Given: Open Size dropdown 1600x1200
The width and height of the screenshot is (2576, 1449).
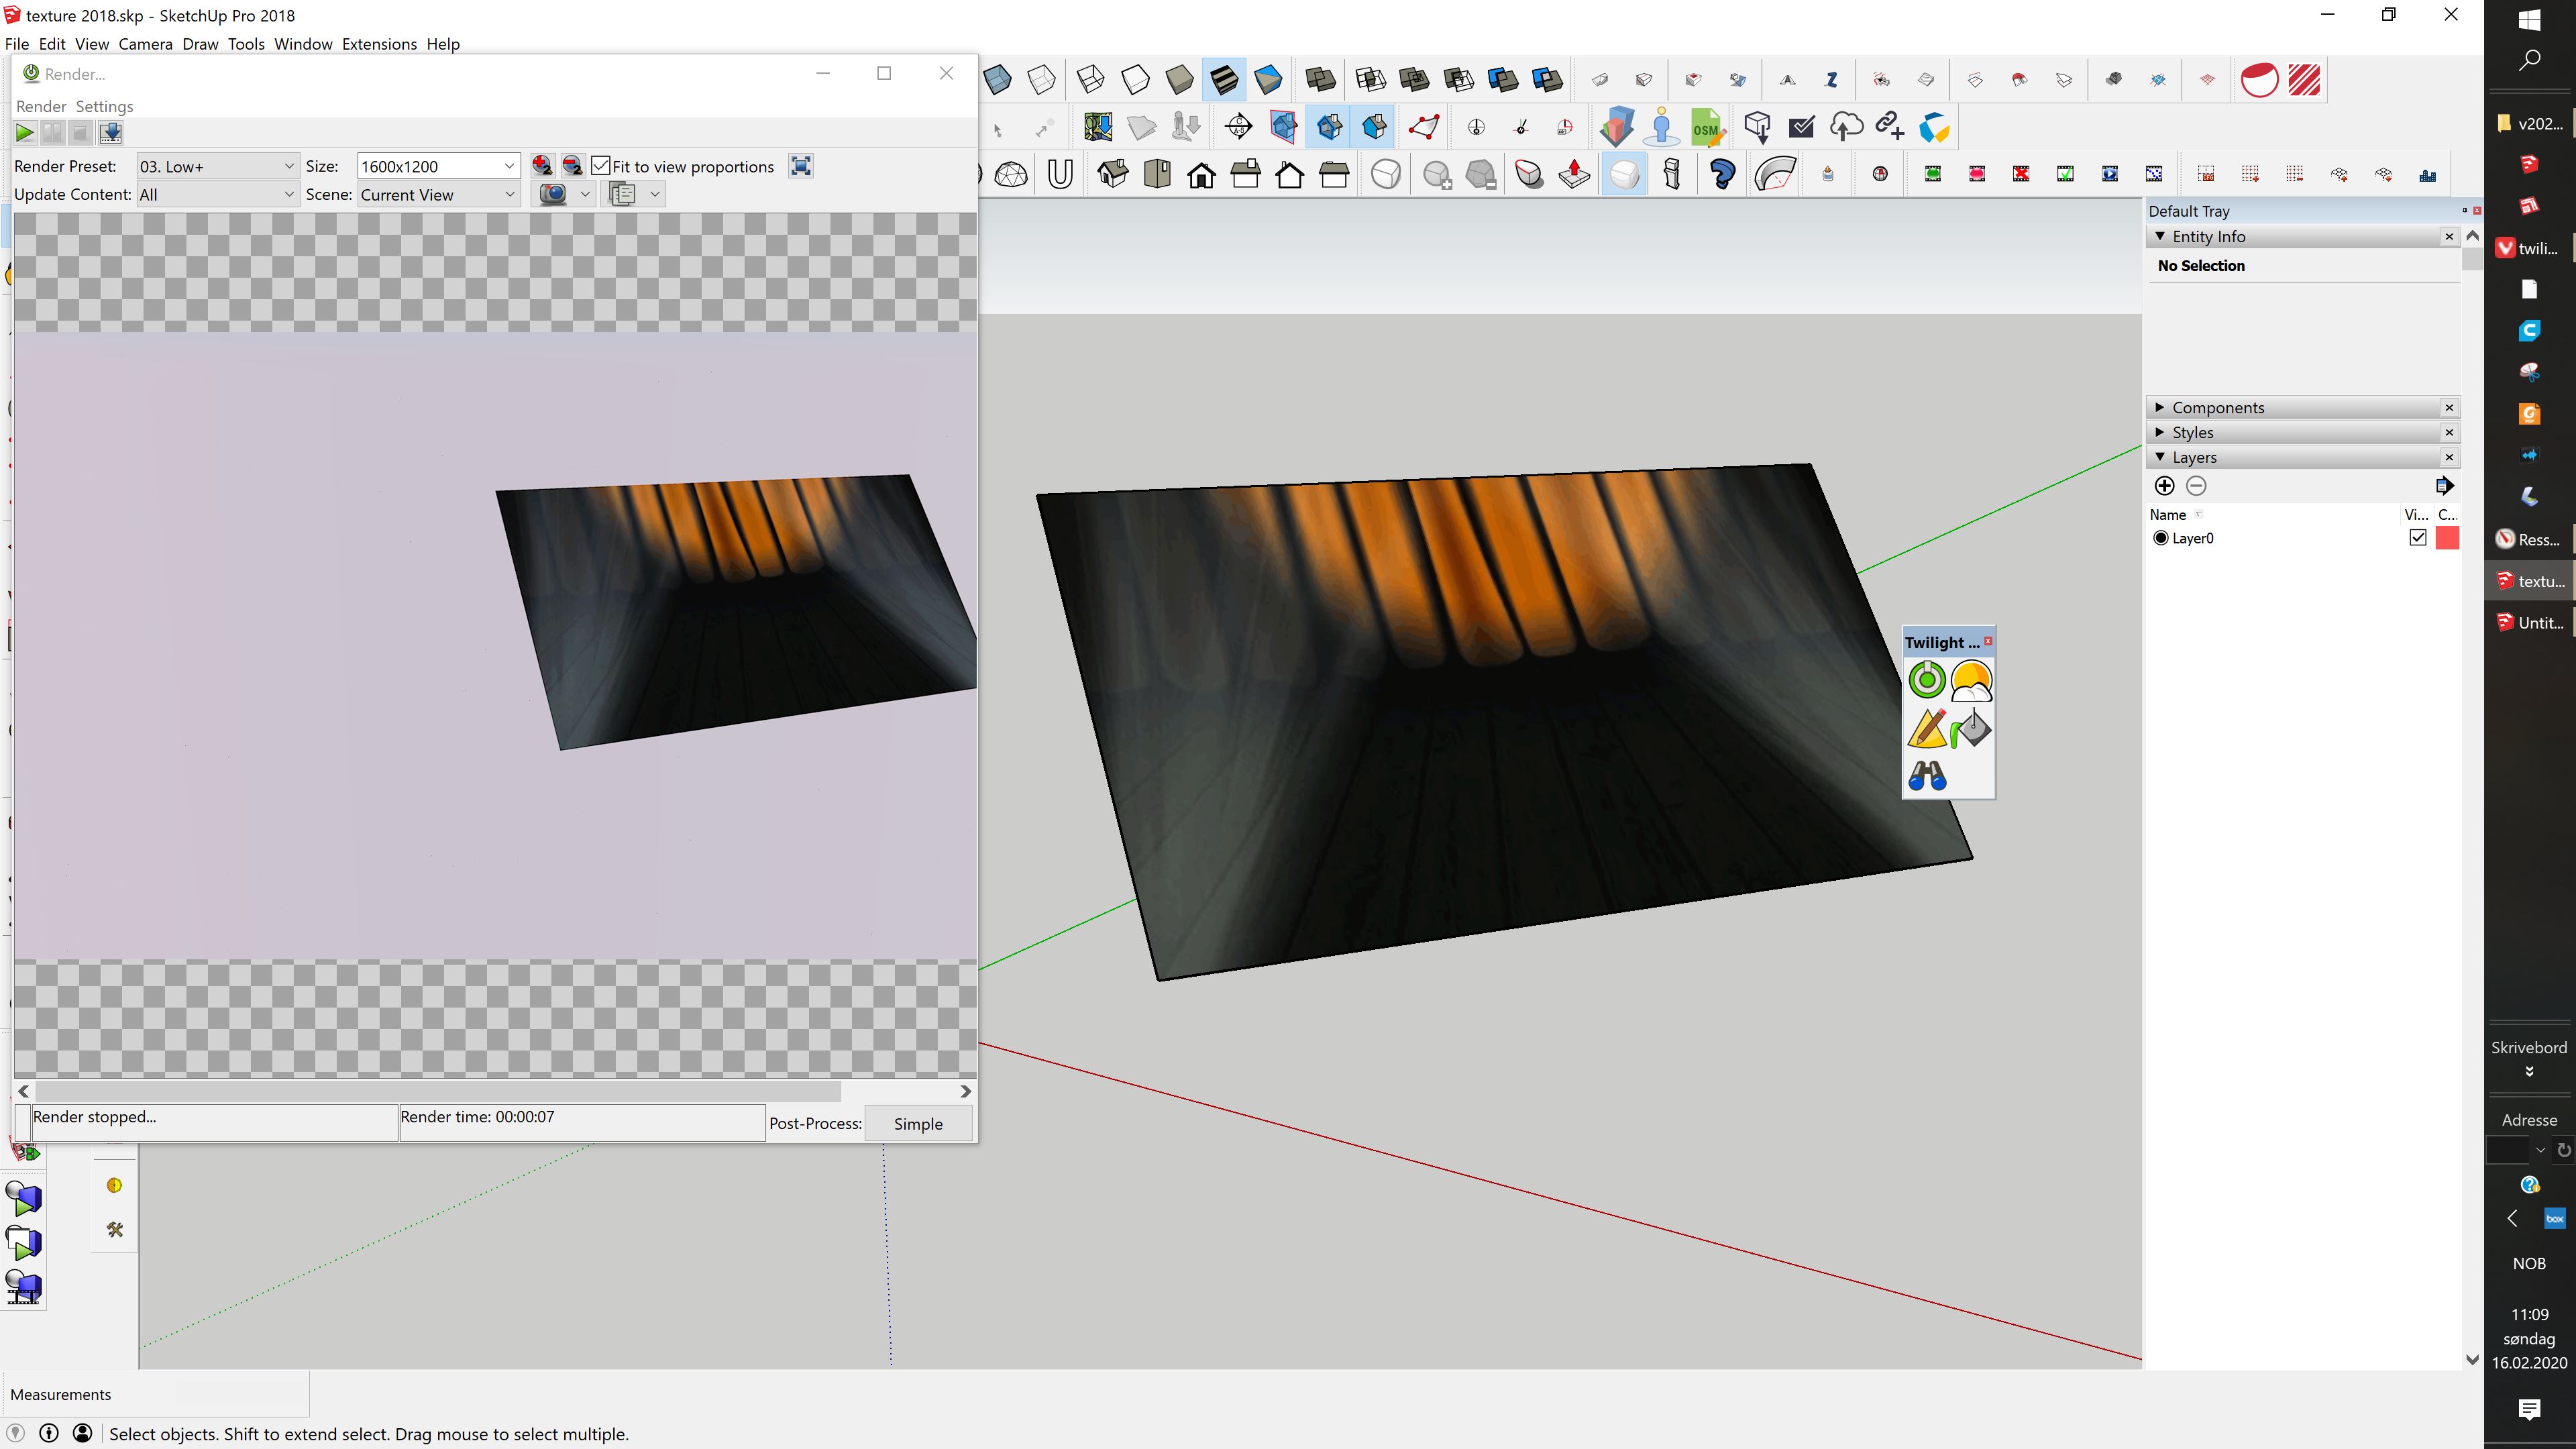Looking at the screenshot, I should [438, 166].
